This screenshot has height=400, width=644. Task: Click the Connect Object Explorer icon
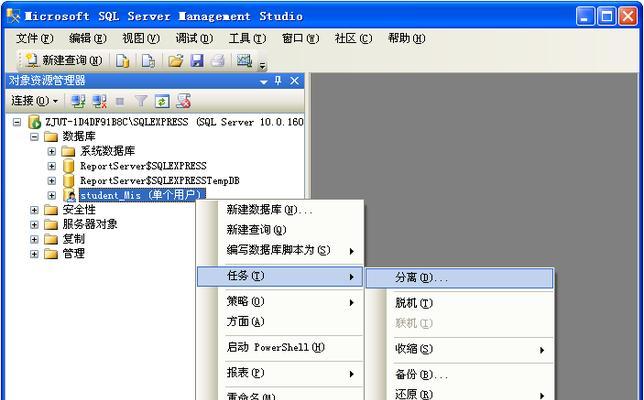(78, 101)
